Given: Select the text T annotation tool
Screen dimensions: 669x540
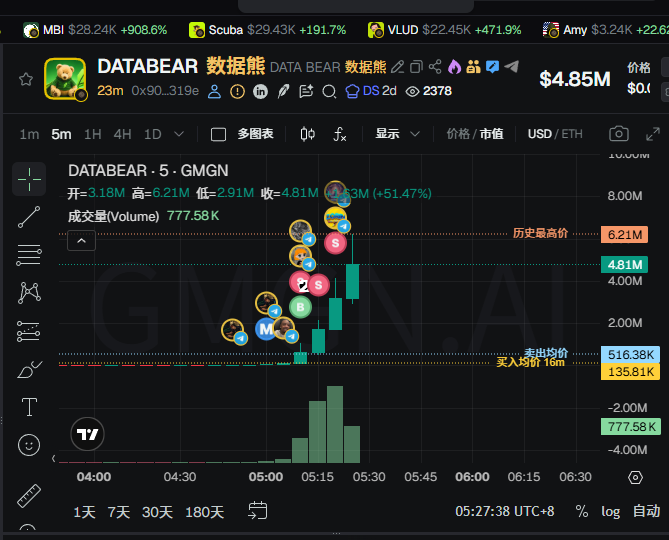Looking at the screenshot, I should (x=29, y=407).
